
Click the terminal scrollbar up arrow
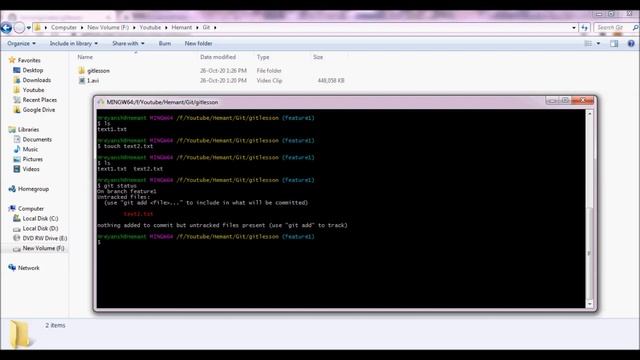click(x=589, y=114)
